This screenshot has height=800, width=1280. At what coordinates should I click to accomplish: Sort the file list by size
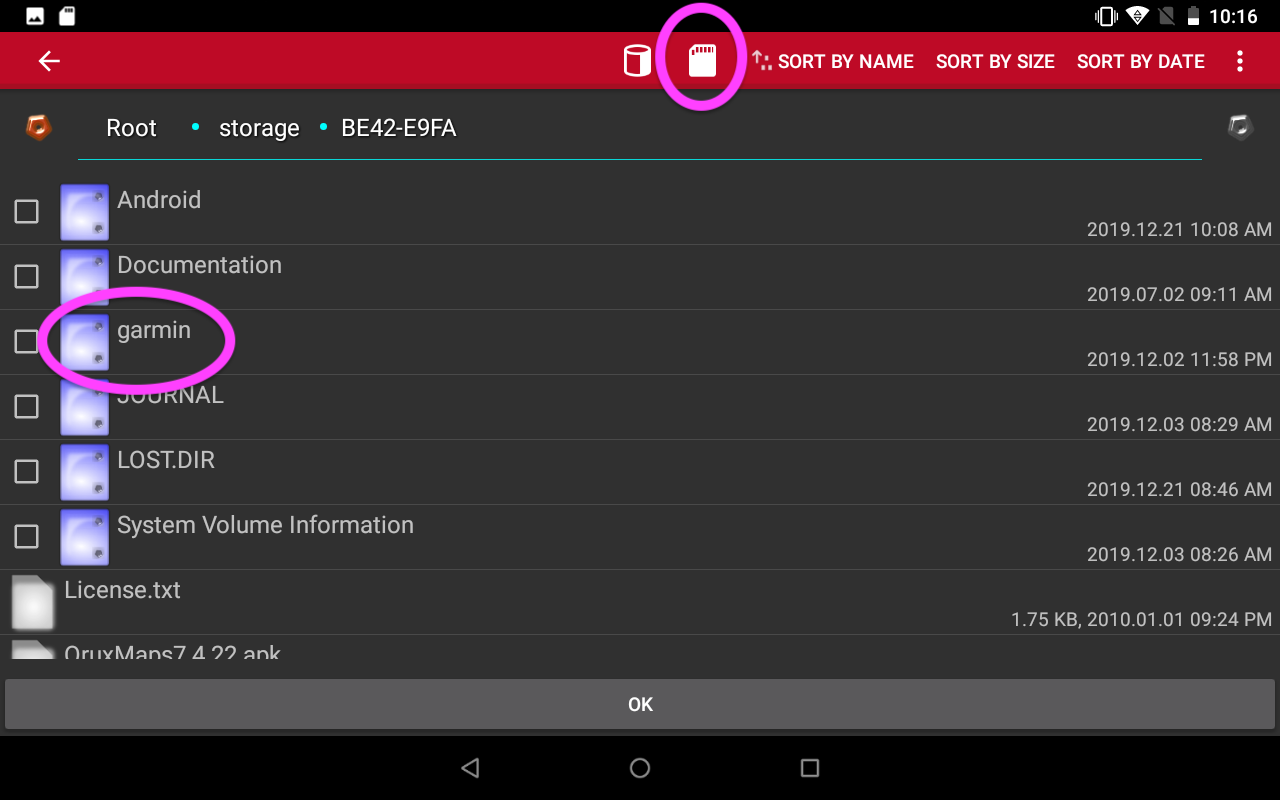995,61
